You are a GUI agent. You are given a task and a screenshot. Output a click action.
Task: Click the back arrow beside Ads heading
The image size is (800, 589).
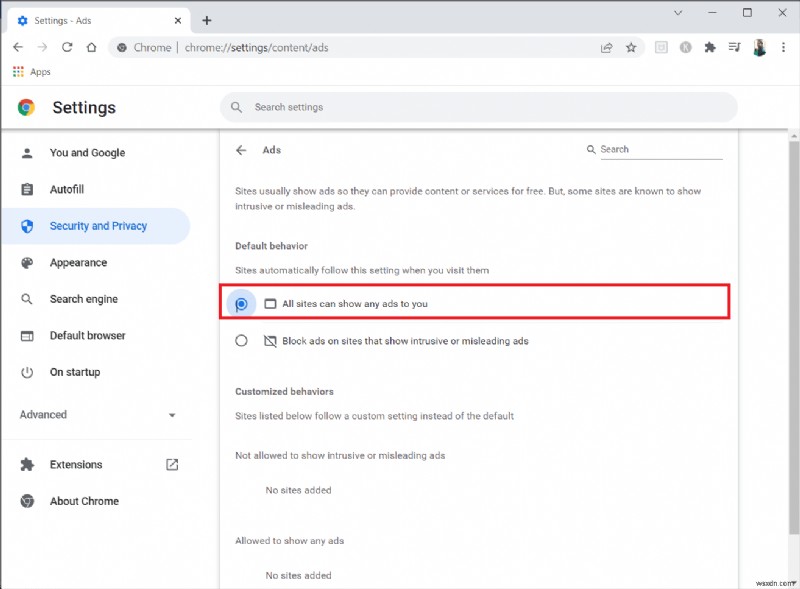click(x=241, y=150)
